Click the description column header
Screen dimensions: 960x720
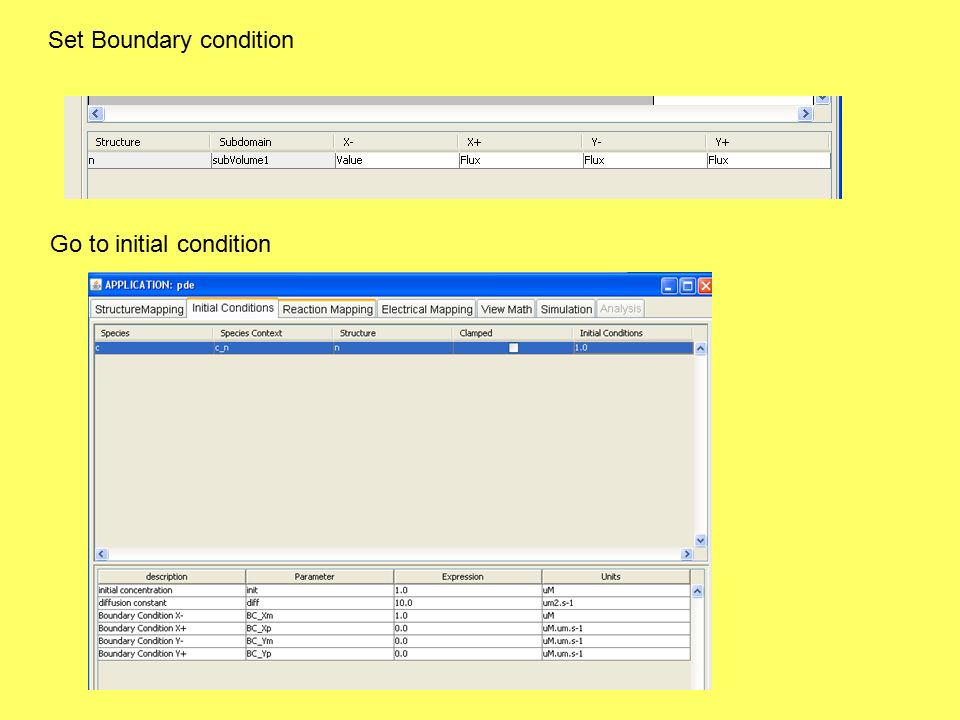pyautogui.click(x=171, y=577)
